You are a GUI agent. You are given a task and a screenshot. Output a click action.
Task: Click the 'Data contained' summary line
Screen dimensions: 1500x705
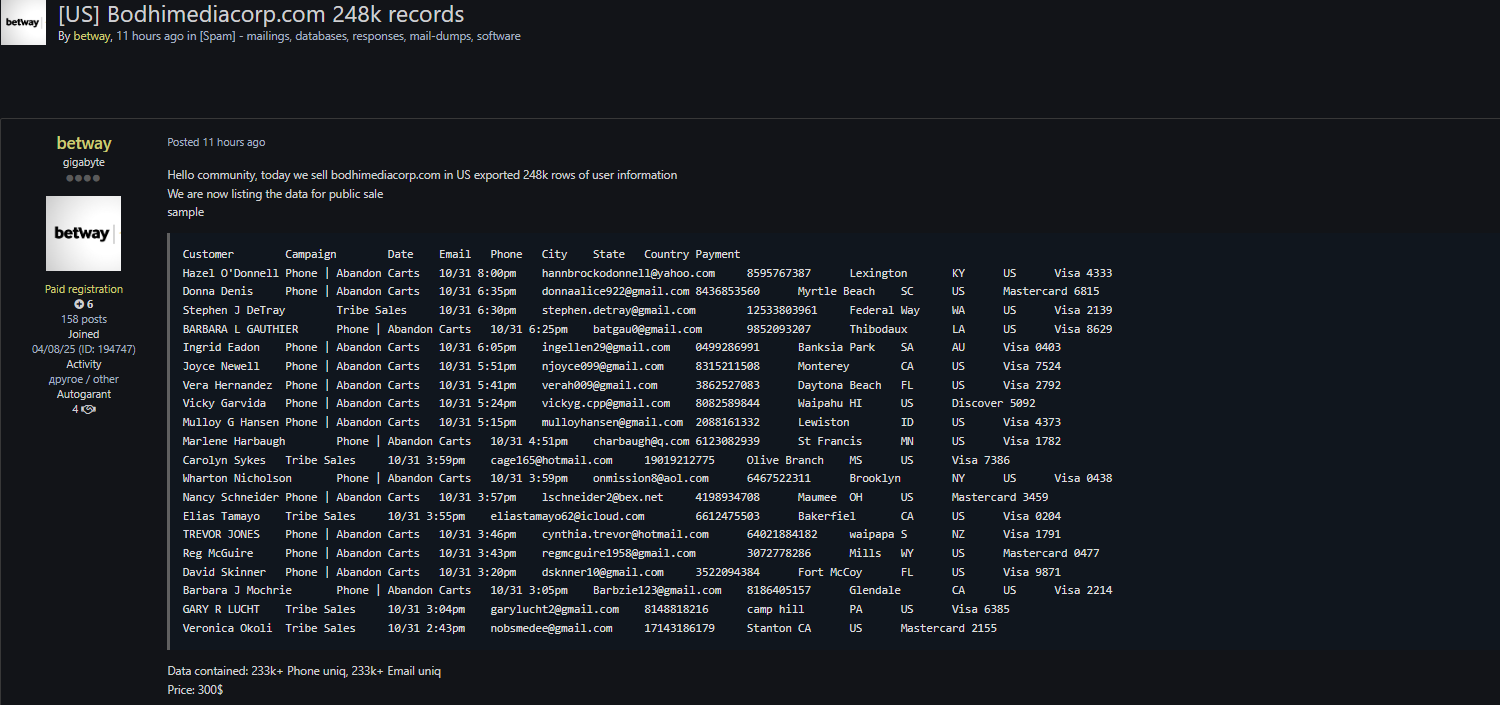304,671
